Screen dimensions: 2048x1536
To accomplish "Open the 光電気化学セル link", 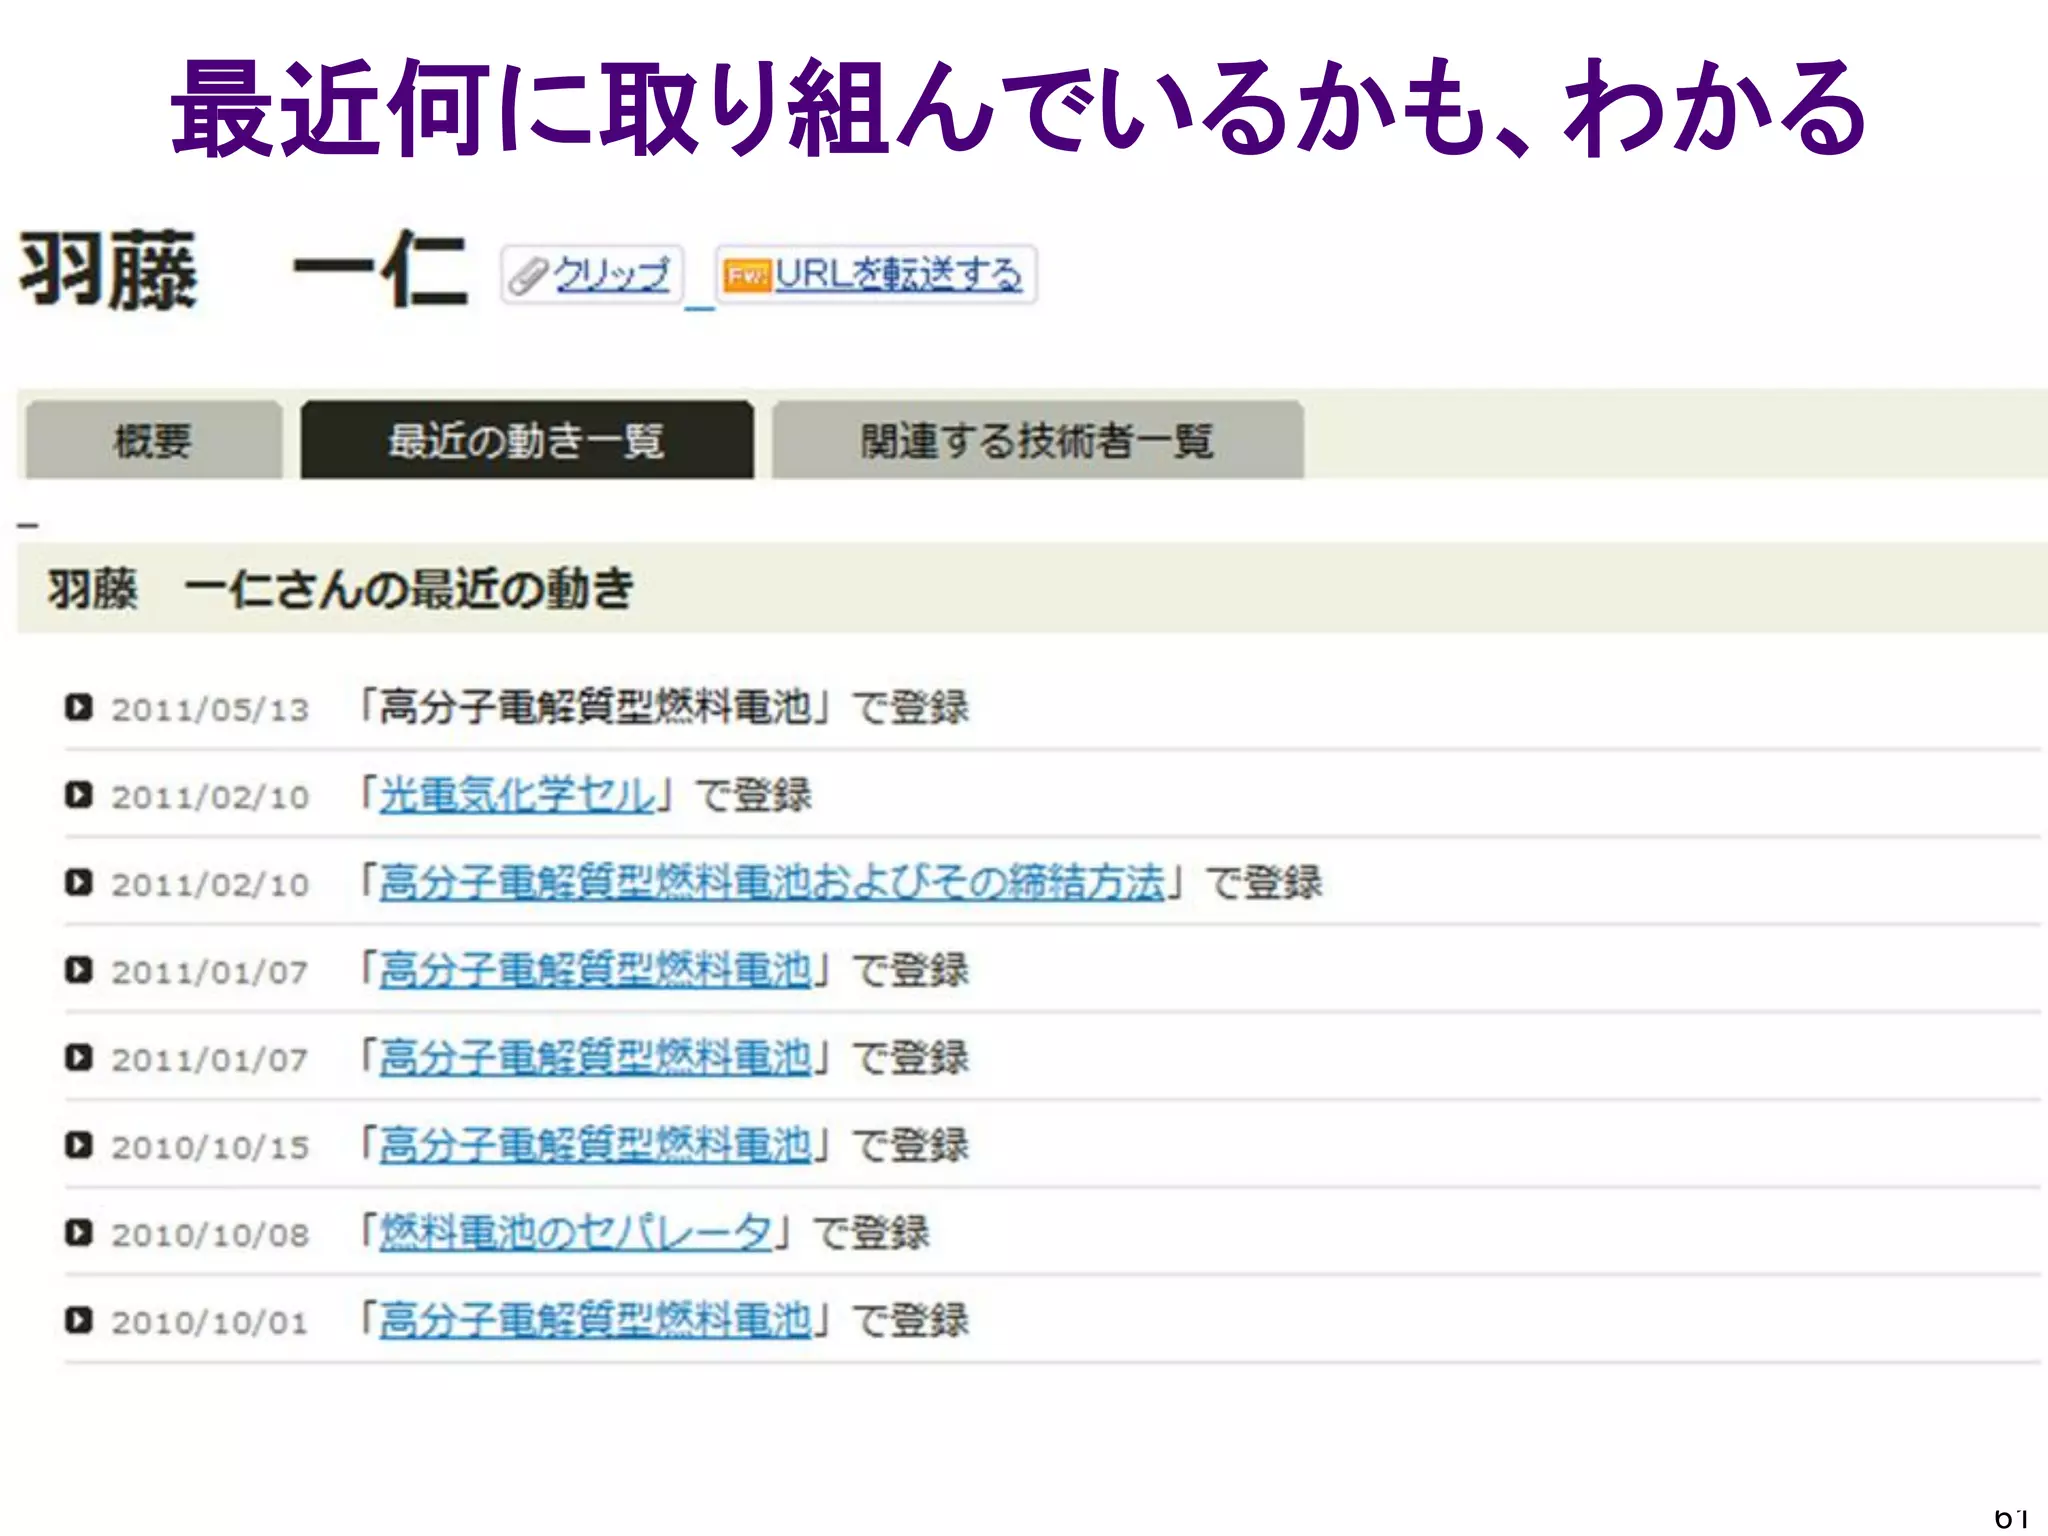I will click(517, 795).
